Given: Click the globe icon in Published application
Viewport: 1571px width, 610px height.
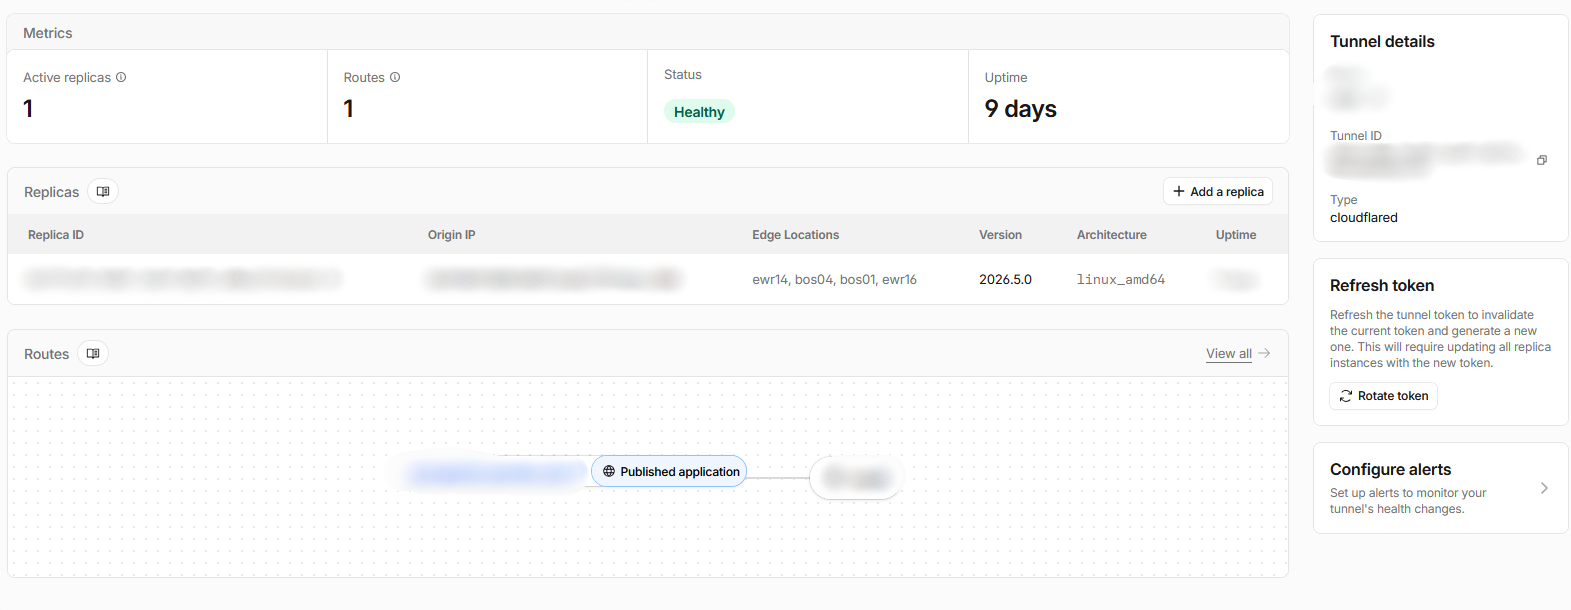Looking at the screenshot, I should [x=609, y=471].
